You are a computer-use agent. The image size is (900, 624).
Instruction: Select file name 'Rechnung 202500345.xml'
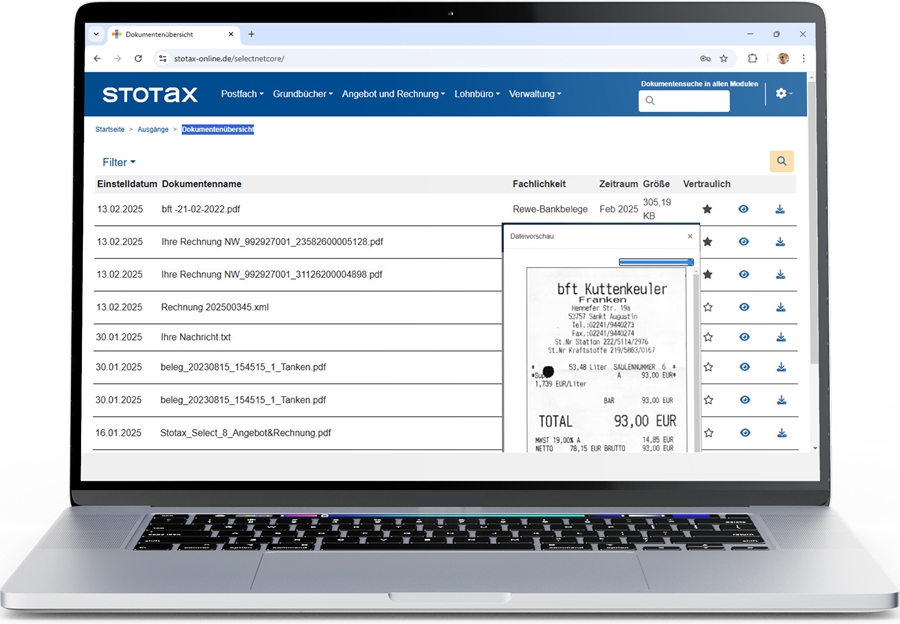pos(215,307)
